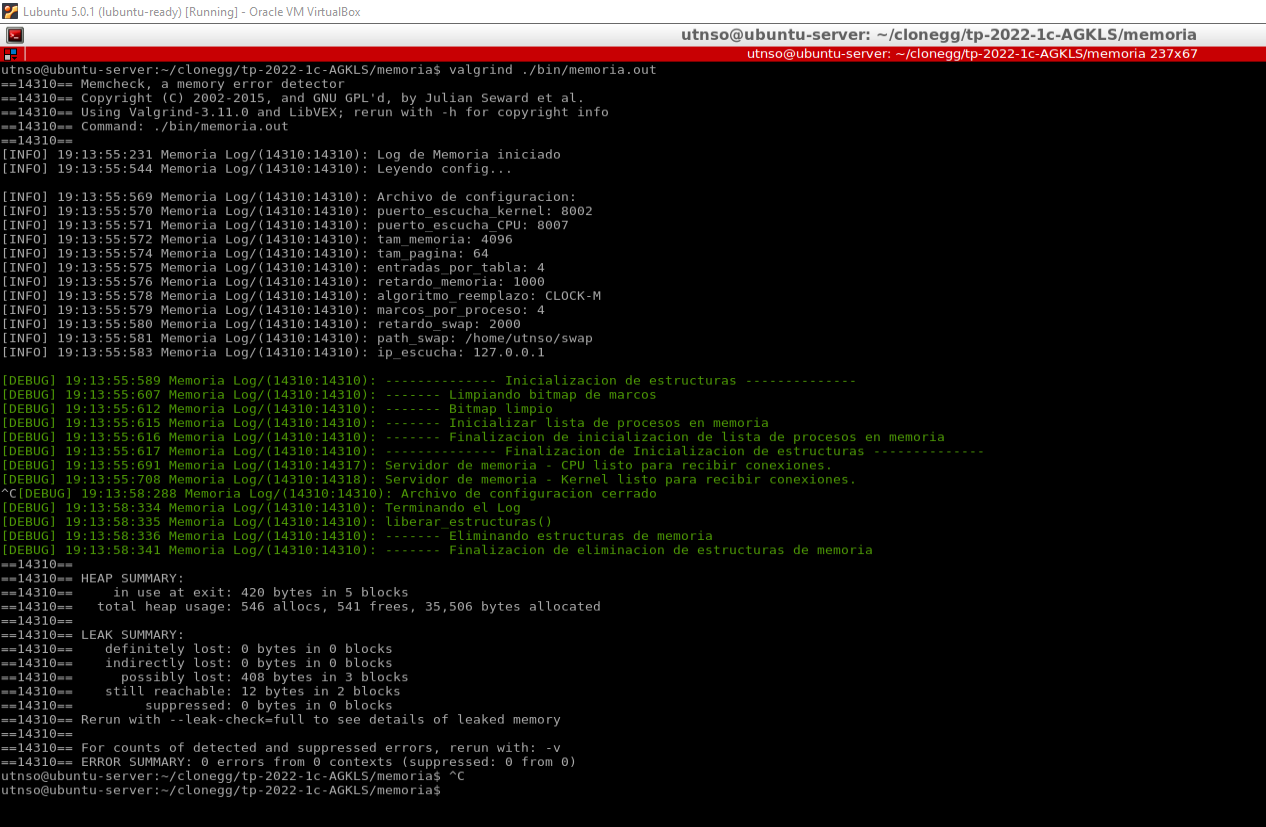Click the red terminal icon in the window header
Image resolution: width=1266 pixels, height=827 pixels.
click(x=15, y=35)
